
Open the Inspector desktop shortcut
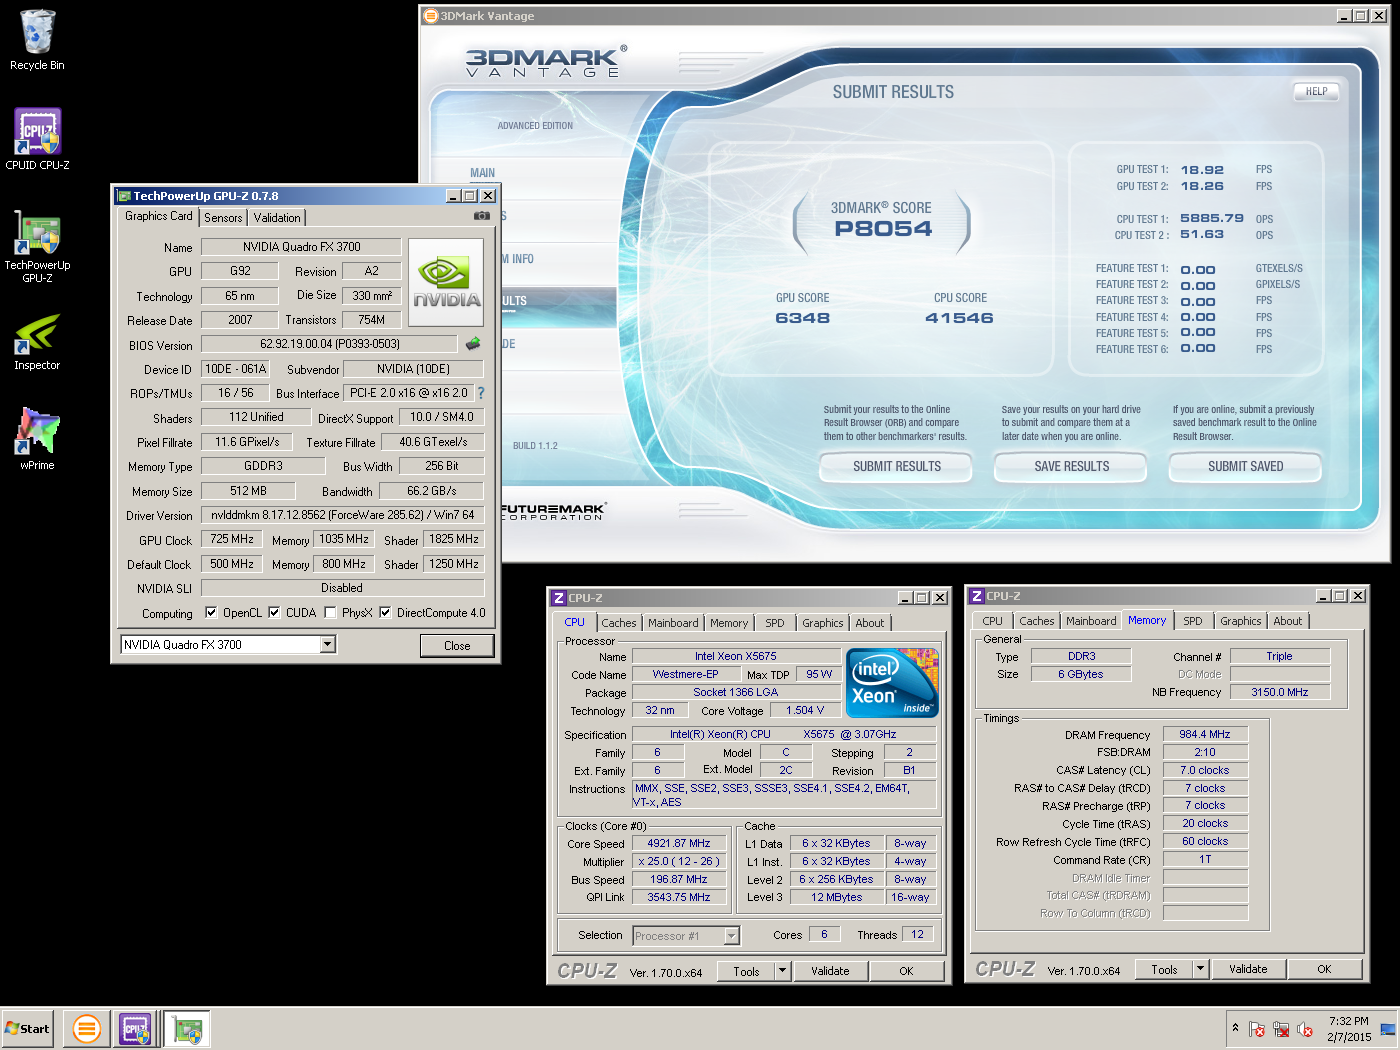pos(37,342)
